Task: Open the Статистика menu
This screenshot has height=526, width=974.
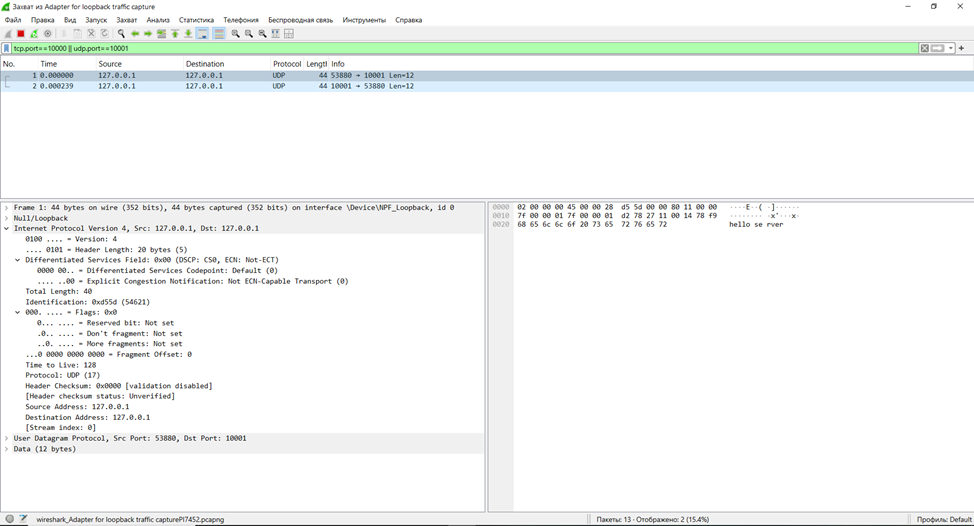Action: tap(196, 20)
